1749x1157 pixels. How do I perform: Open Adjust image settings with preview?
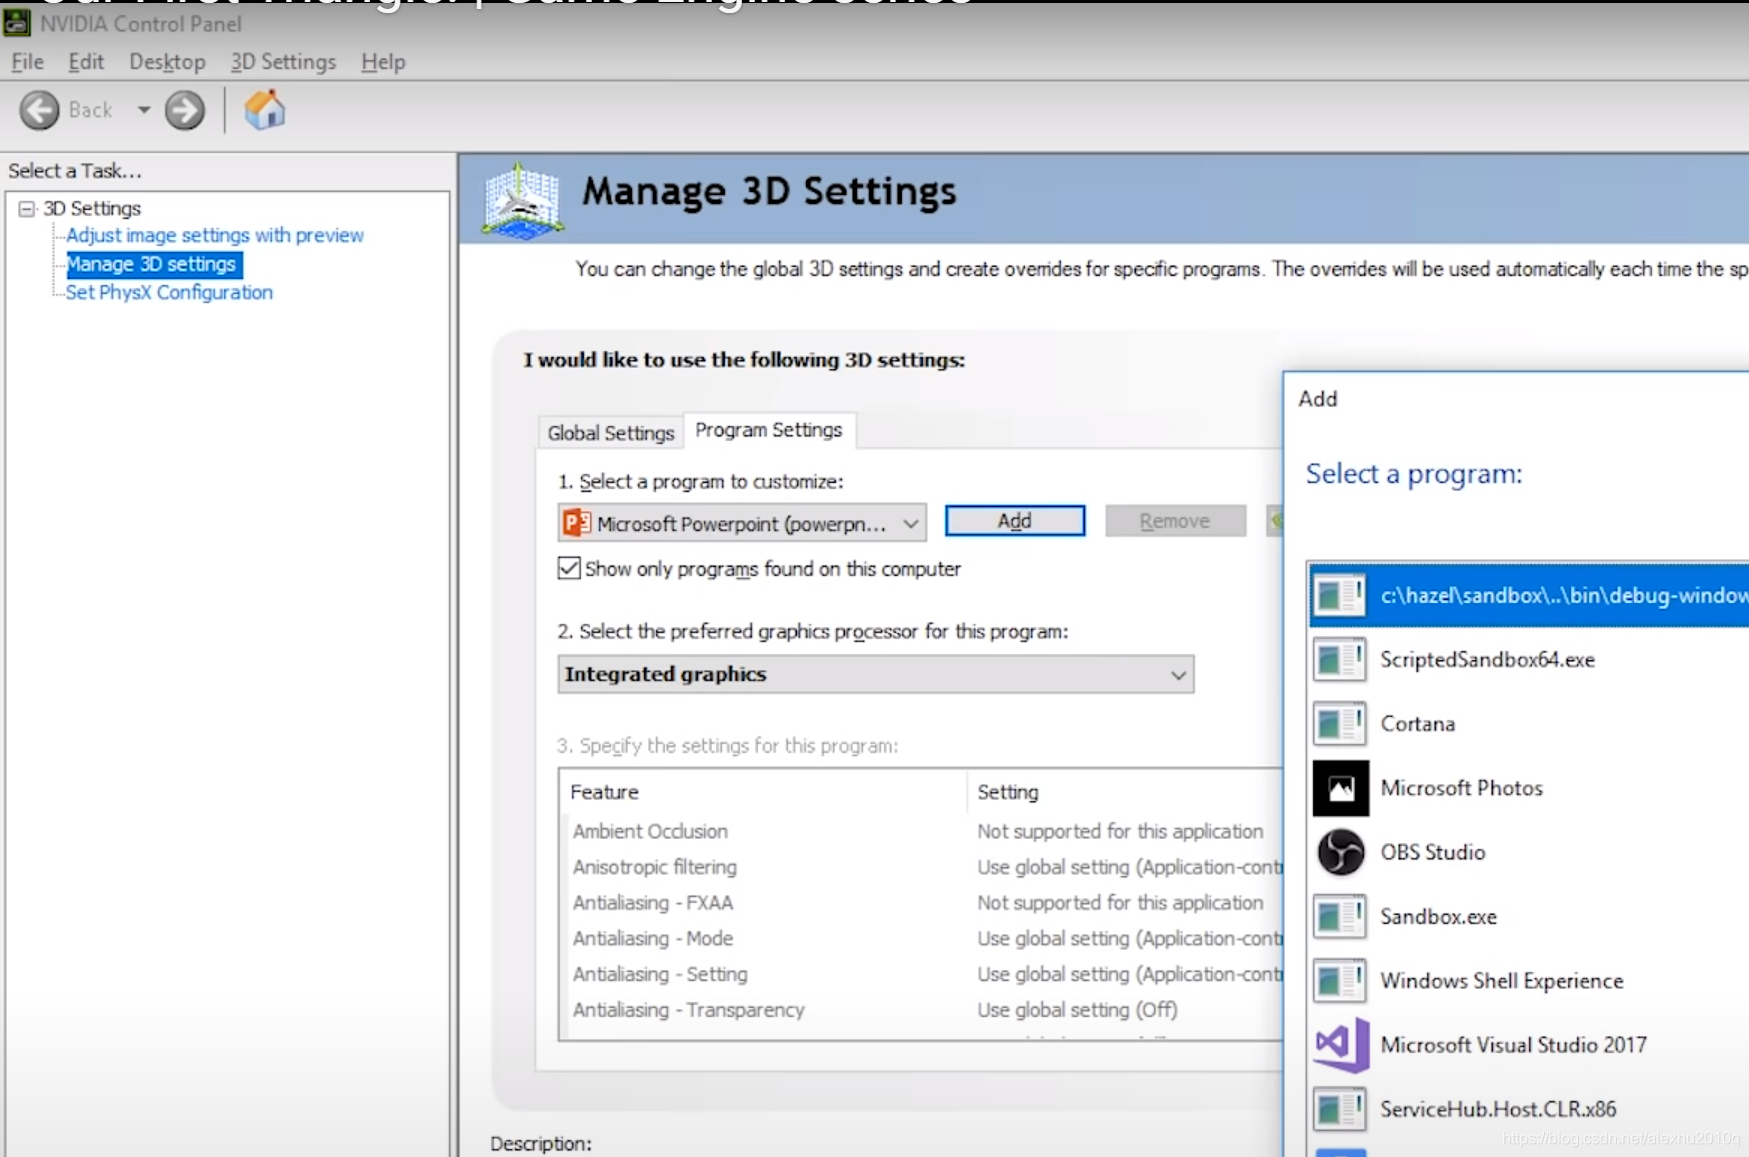point(215,235)
